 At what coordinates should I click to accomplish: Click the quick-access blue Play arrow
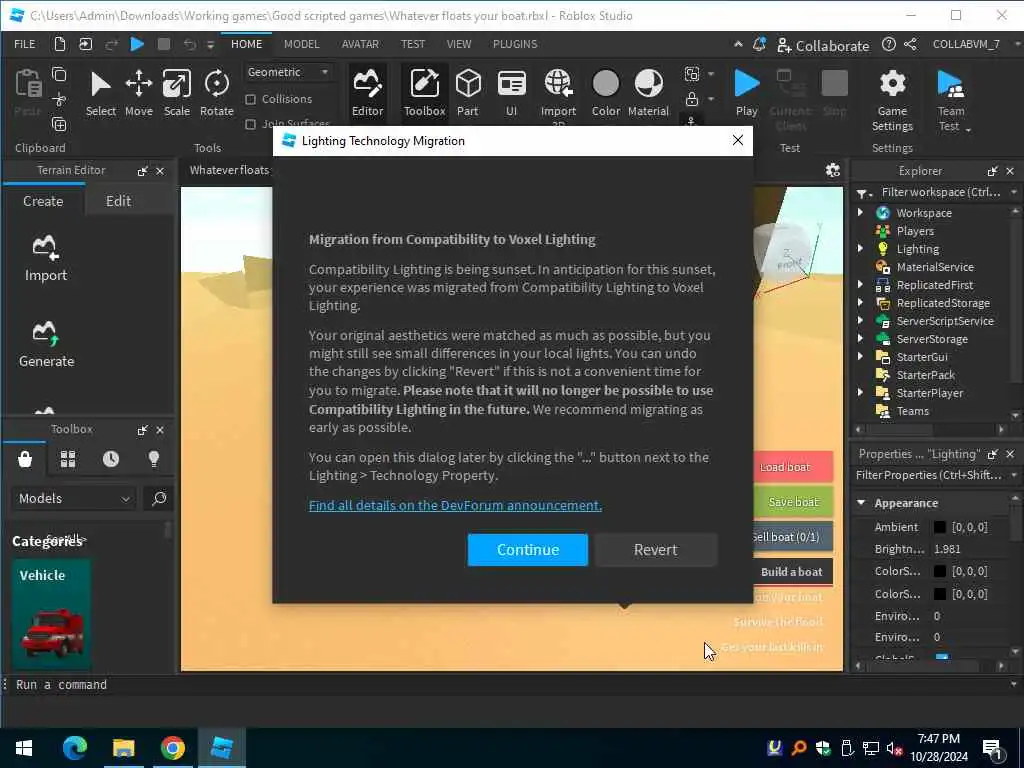pyautogui.click(x=137, y=44)
